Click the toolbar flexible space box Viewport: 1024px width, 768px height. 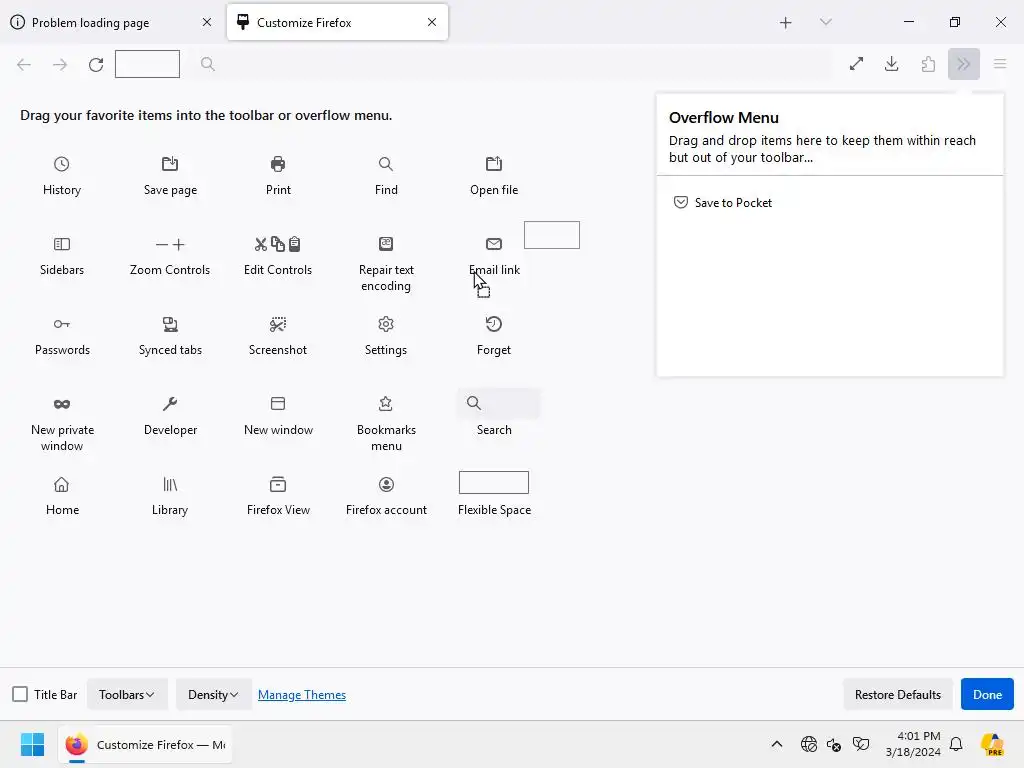[x=147, y=64]
